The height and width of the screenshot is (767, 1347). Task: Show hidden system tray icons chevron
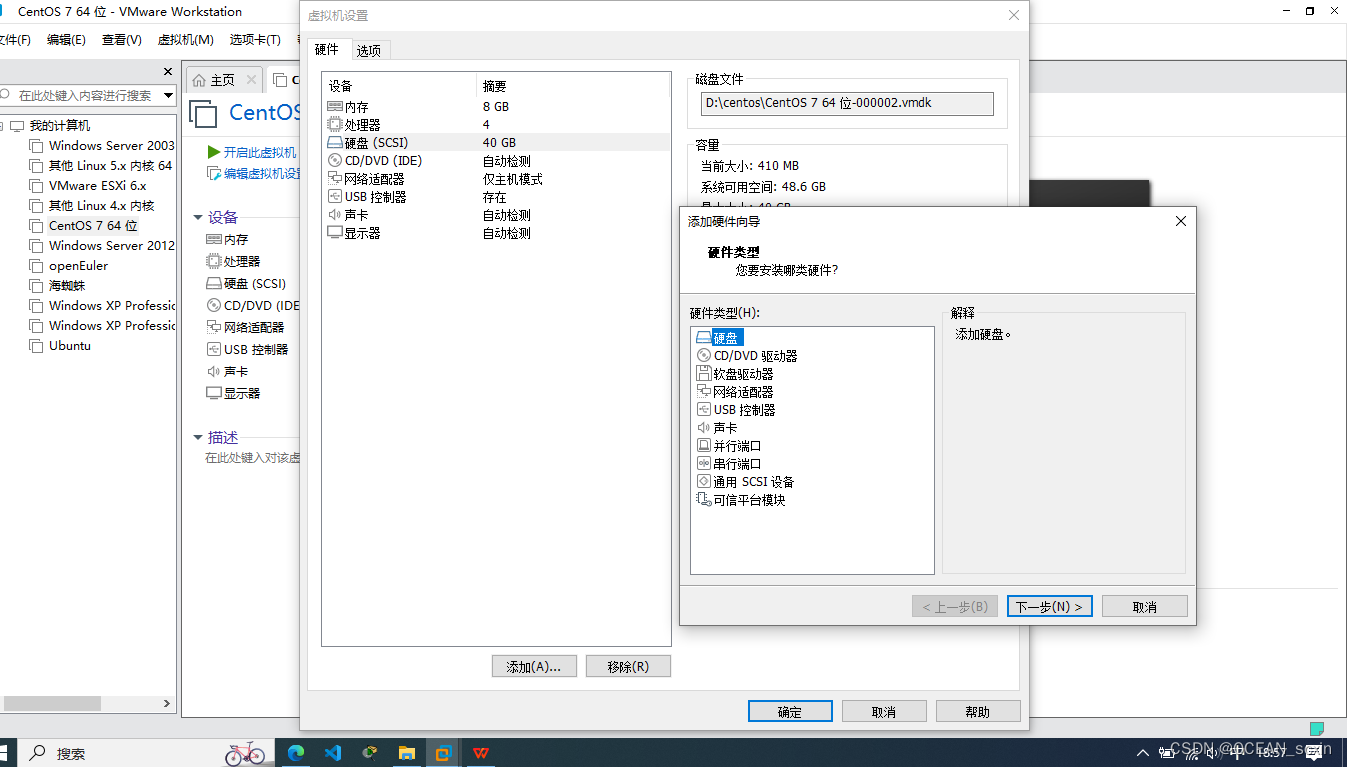pos(1143,753)
